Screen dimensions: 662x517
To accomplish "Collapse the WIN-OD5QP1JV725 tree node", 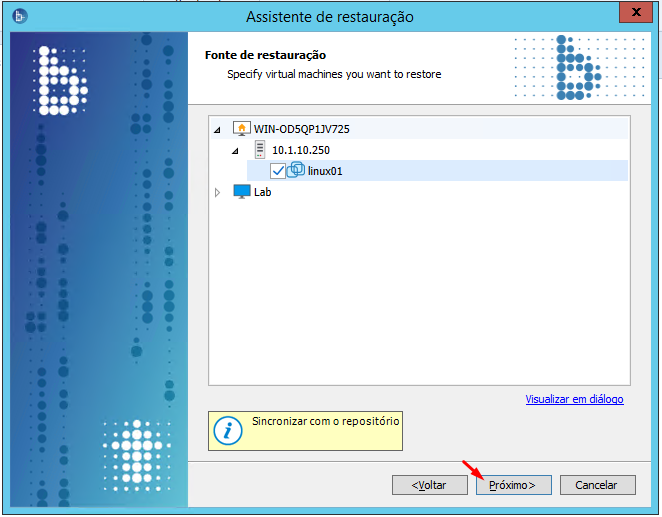I will tap(217, 130).
